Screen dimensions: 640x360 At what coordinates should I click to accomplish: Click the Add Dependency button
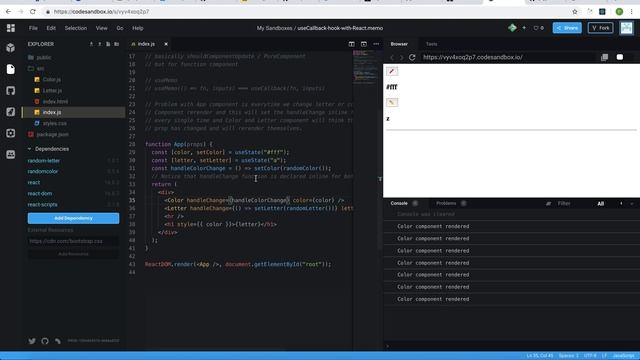[73, 218]
